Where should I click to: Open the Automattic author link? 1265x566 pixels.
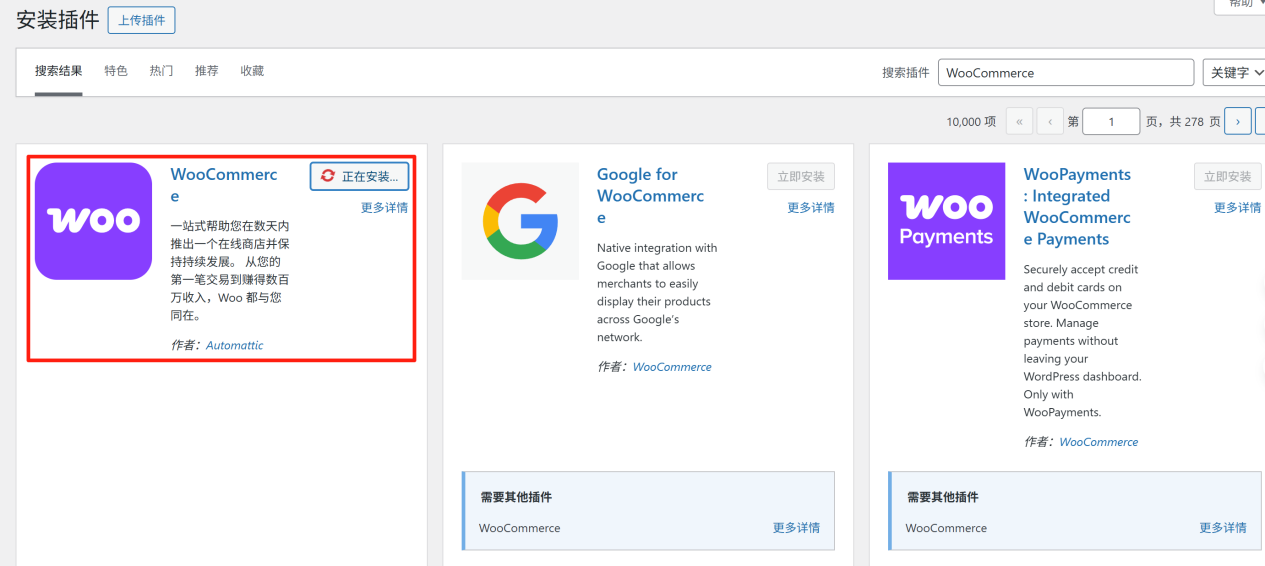pyautogui.click(x=235, y=345)
